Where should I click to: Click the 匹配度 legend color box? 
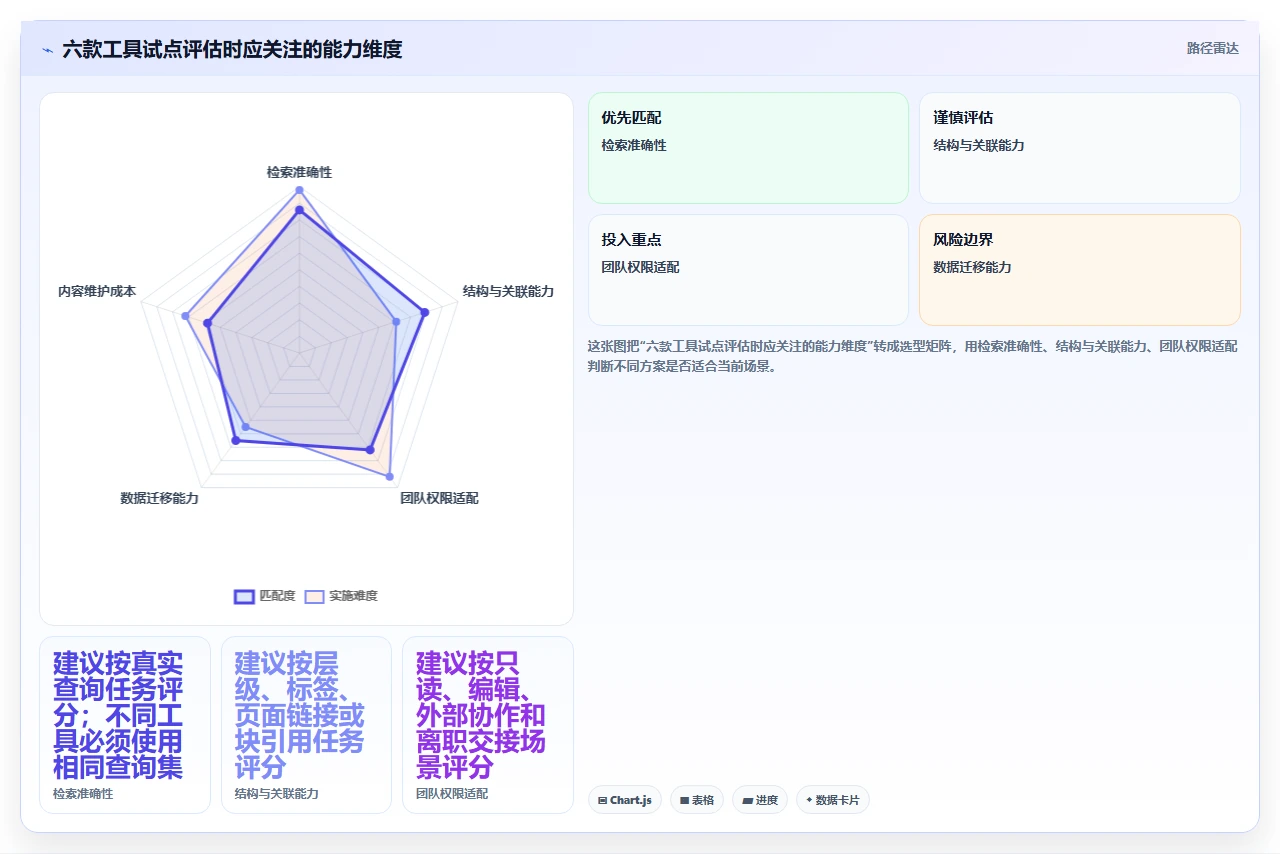tap(244, 596)
